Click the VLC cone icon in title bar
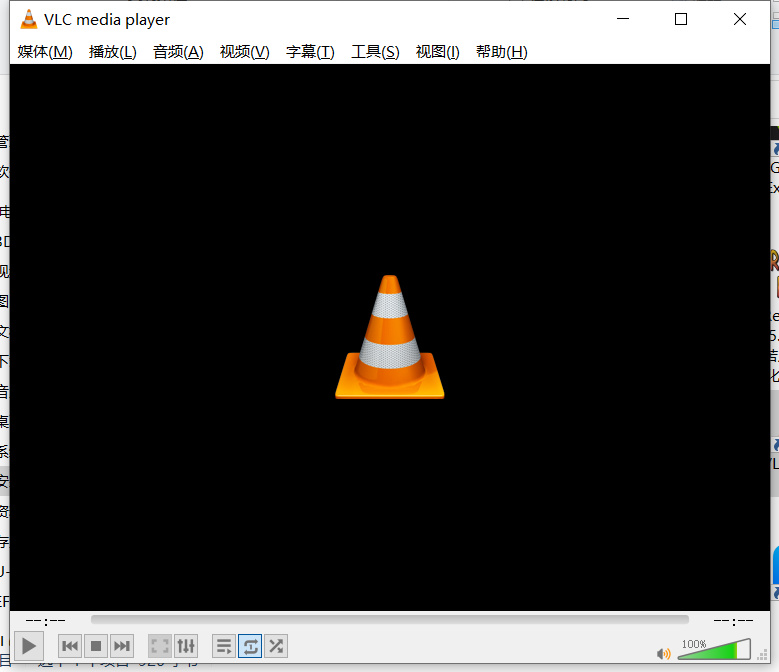This screenshot has width=779, height=672. click(x=28, y=19)
